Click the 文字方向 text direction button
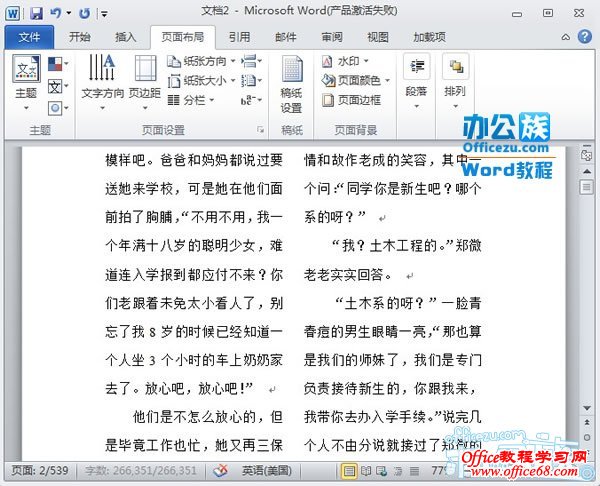Viewport: 600px width, 486px height. [x=102, y=83]
